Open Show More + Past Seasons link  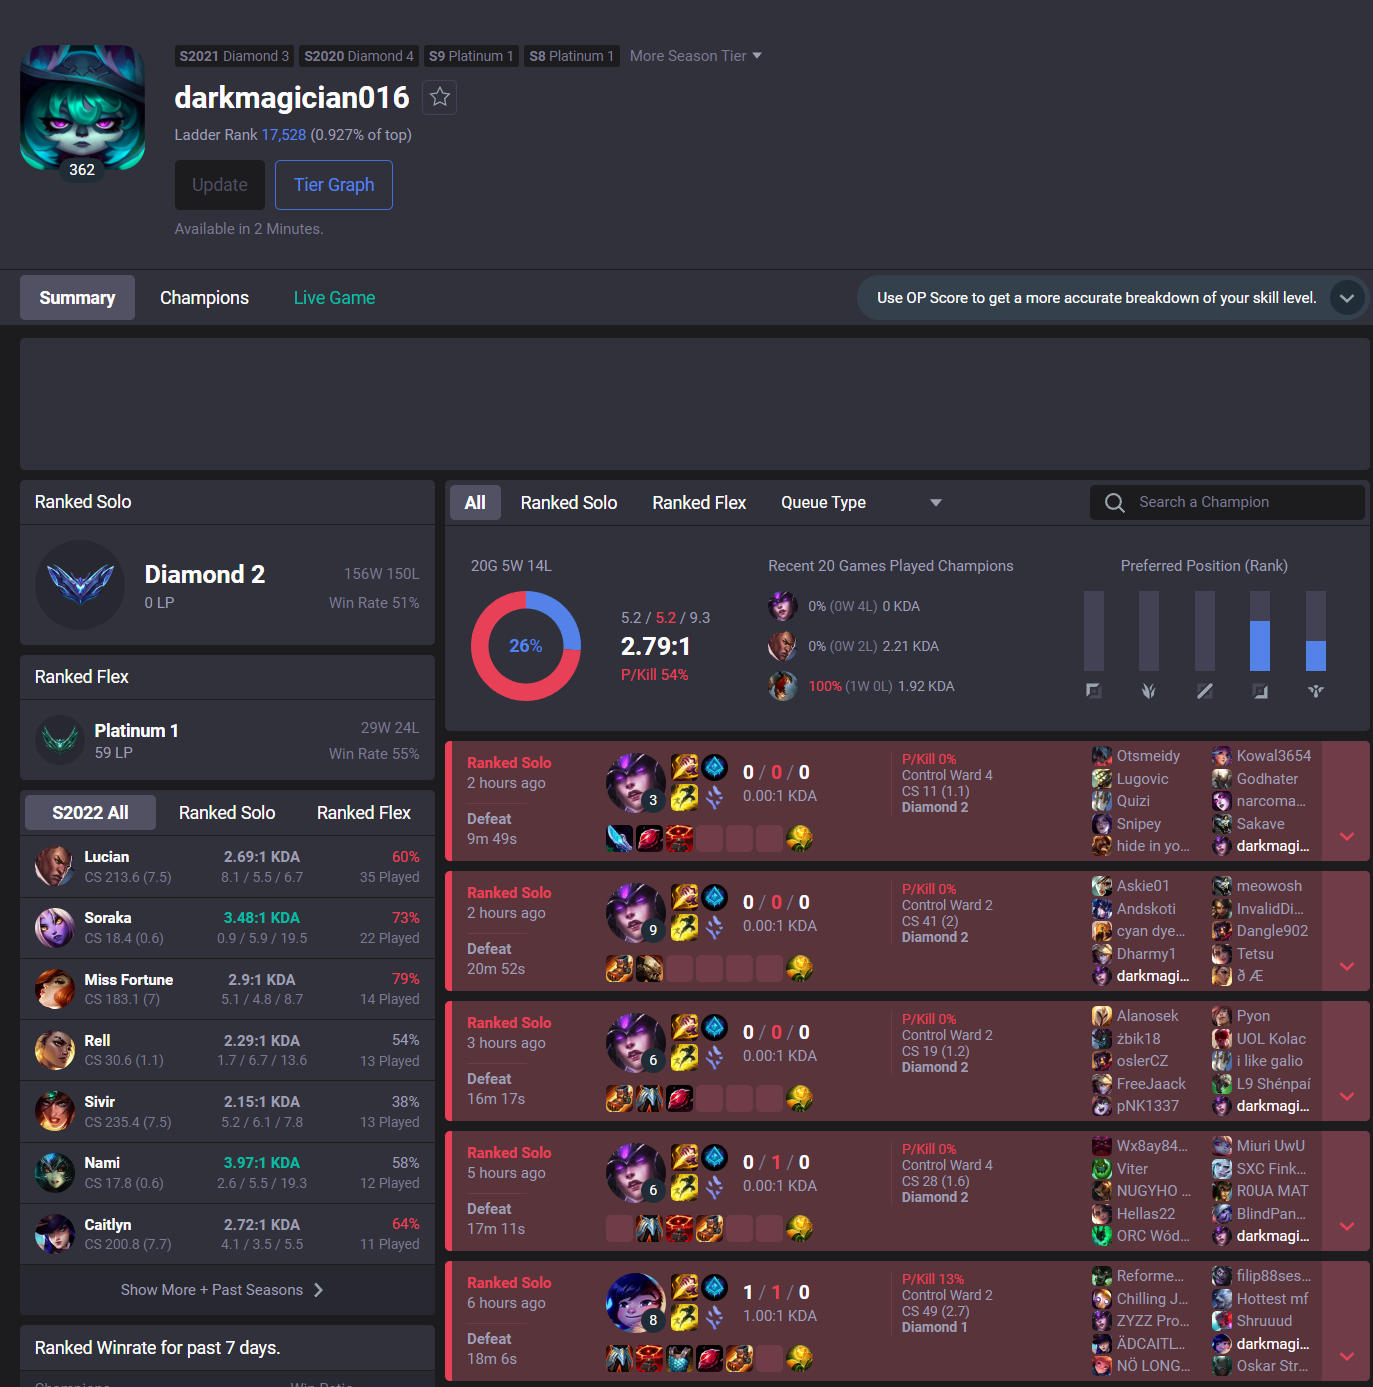click(x=222, y=1290)
